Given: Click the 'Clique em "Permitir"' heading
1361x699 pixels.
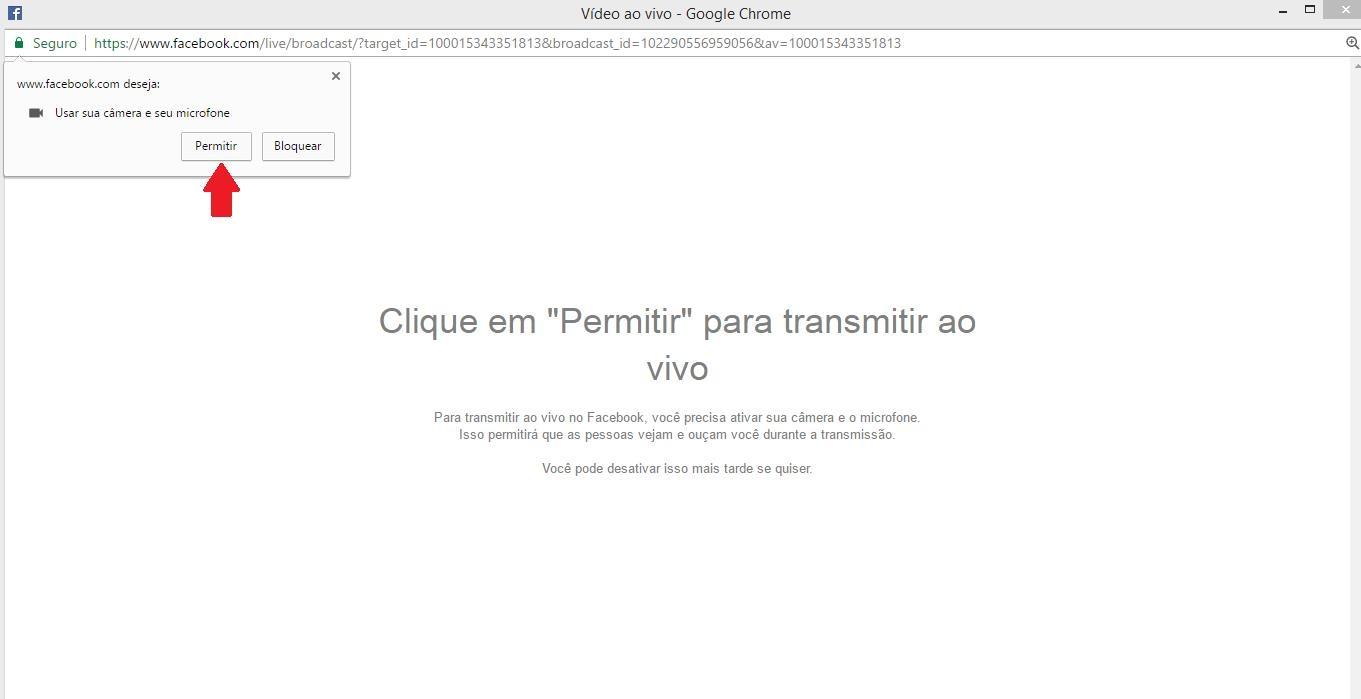Looking at the screenshot, I should click(x=677, y=344).
